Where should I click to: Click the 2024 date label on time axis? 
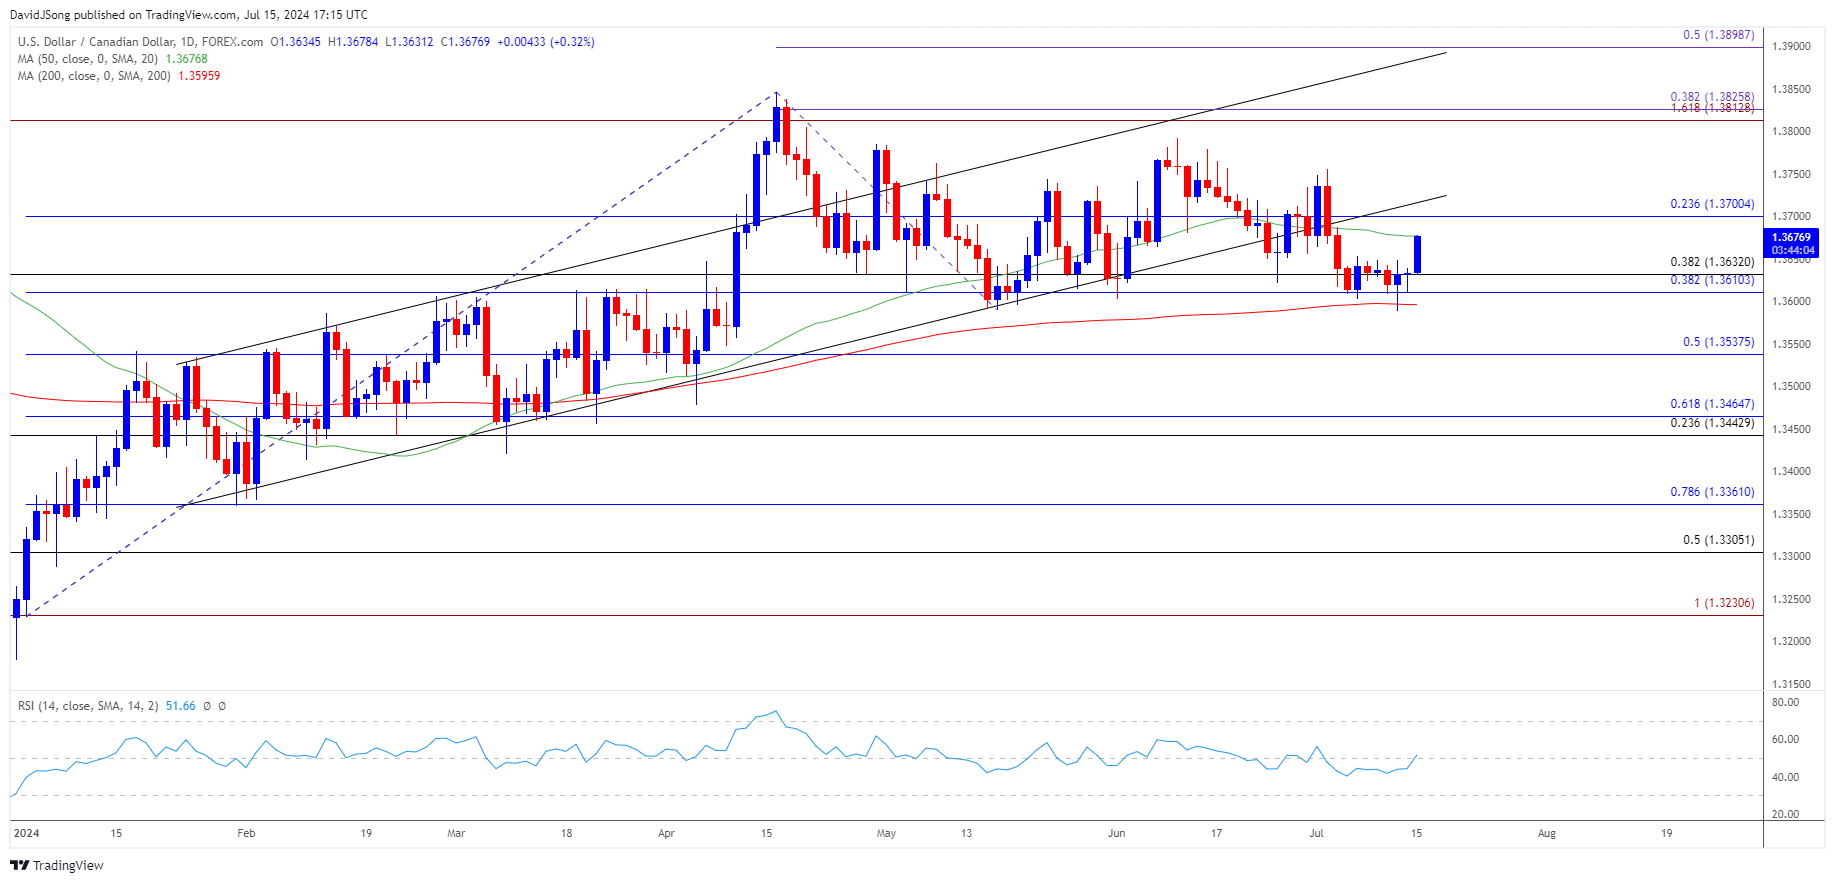click(27, 833)
